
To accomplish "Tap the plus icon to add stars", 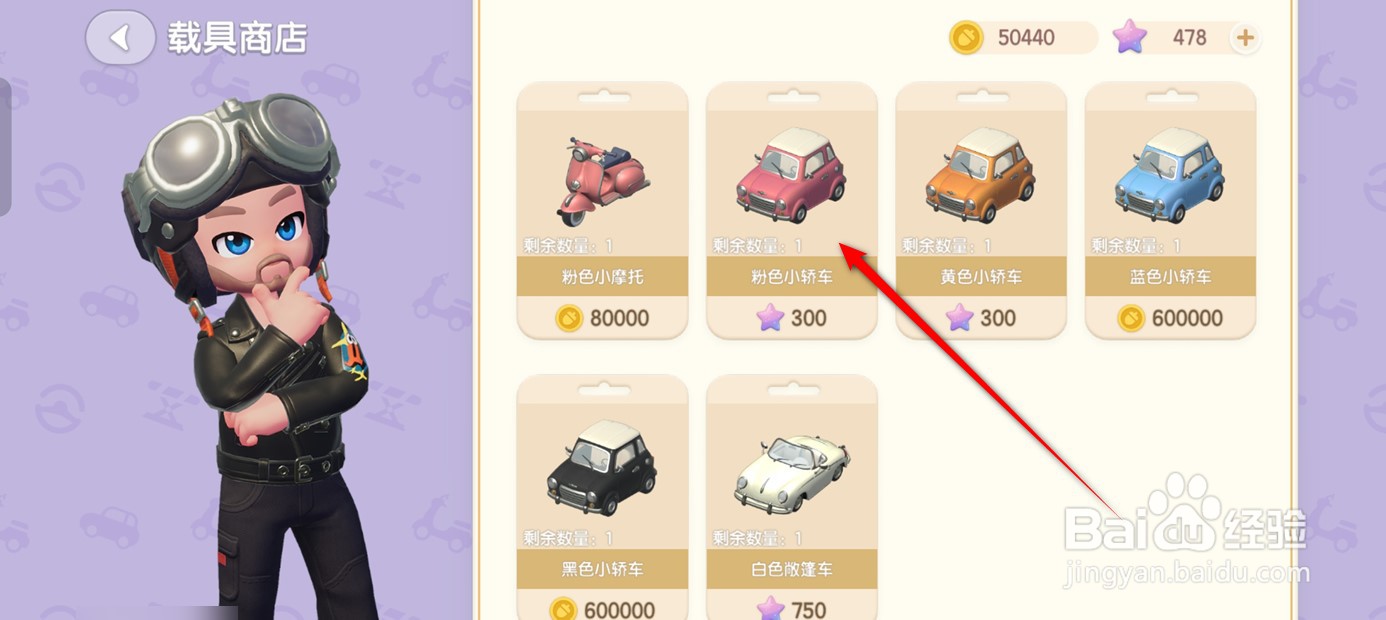I will pos(1245,38).
